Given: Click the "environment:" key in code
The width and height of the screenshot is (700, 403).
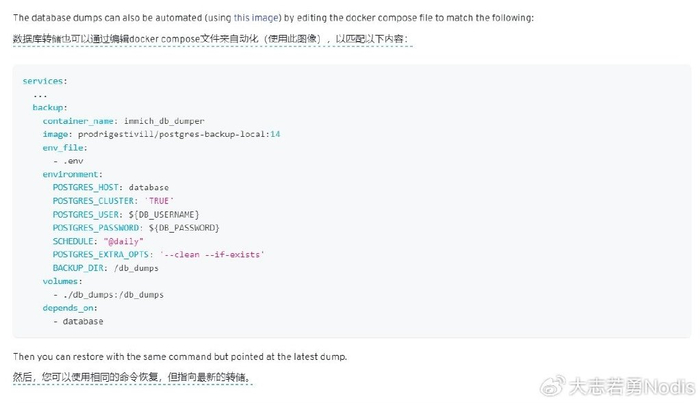Looking at the screenshot, I should (71, 174).
